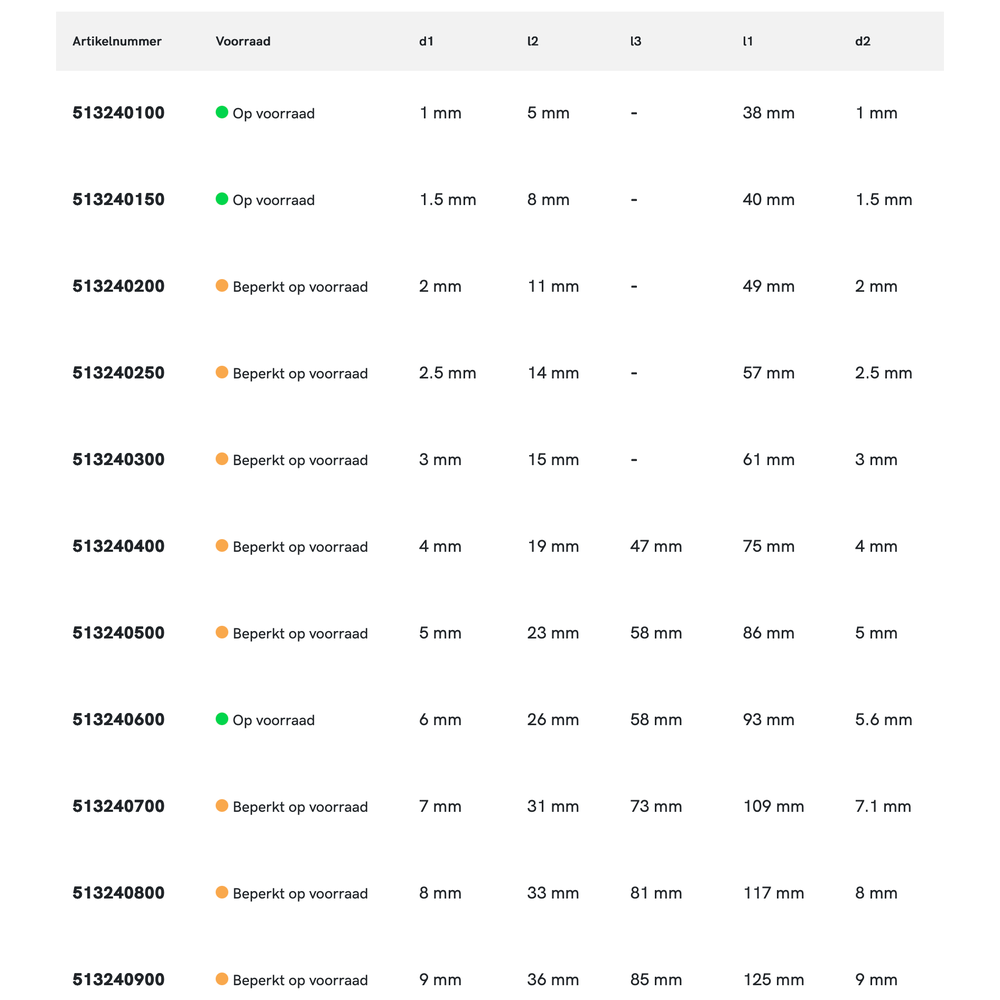Click the orange stock dot for 513240400
This screenshot has width=1000, height=1000.
(222, 546)
